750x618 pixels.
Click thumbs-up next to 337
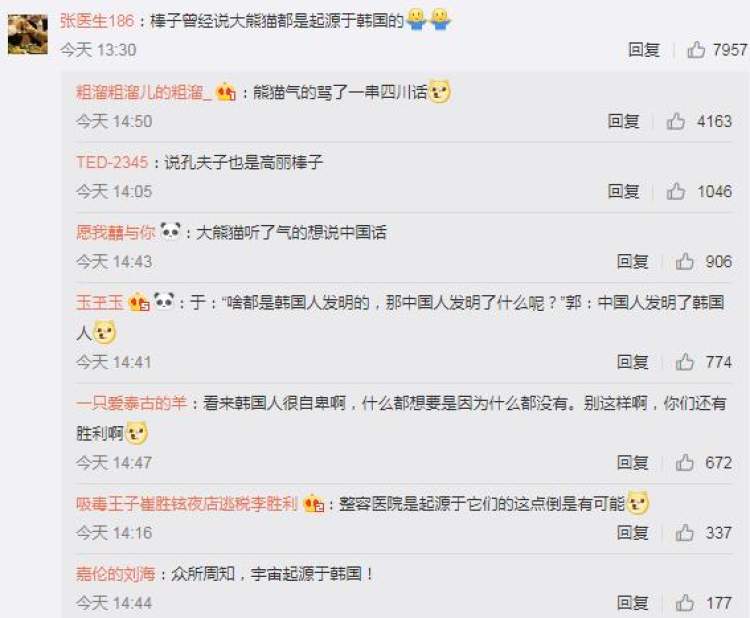point(684,532)
